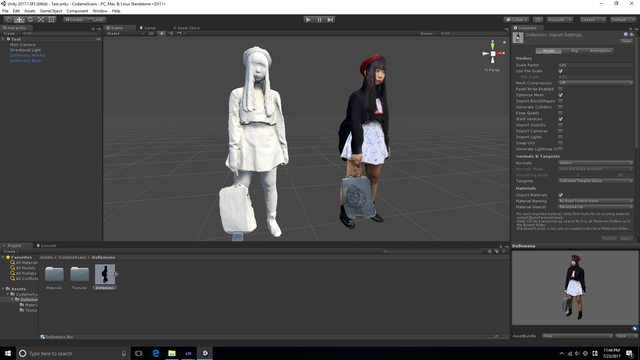
Task: Open the Material Naming dropdown
Action: (596, 201)
